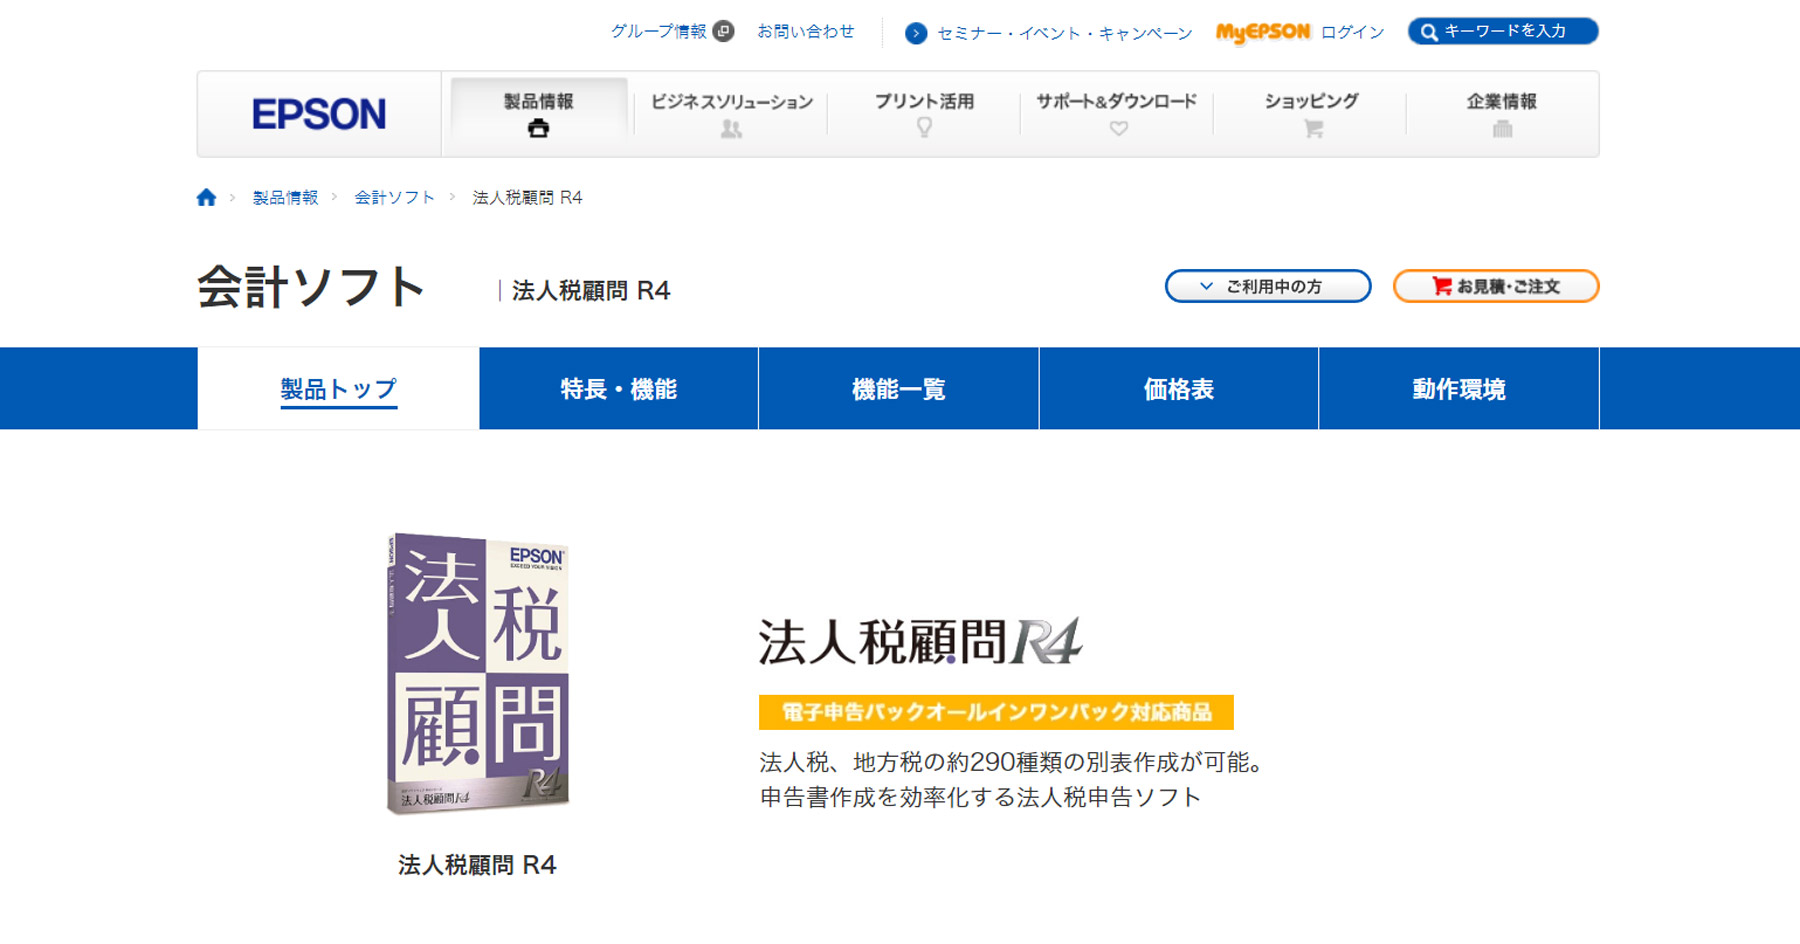The image size is (1800, 944).
Task: Click the 法人税顧問 R4 subtitle beside 会計ソフト
Action: tap(591, 290)
